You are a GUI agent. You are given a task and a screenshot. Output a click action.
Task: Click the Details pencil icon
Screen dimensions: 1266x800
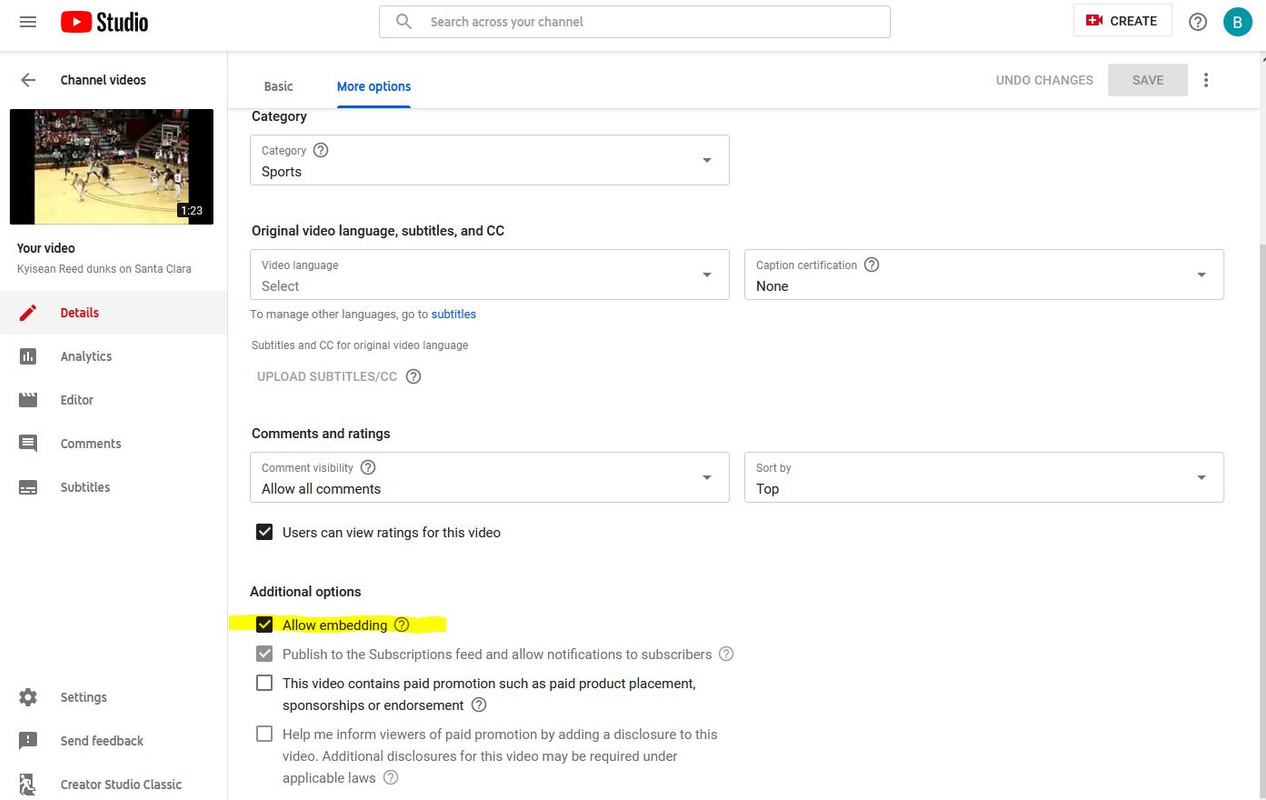[x=28, y=313]
